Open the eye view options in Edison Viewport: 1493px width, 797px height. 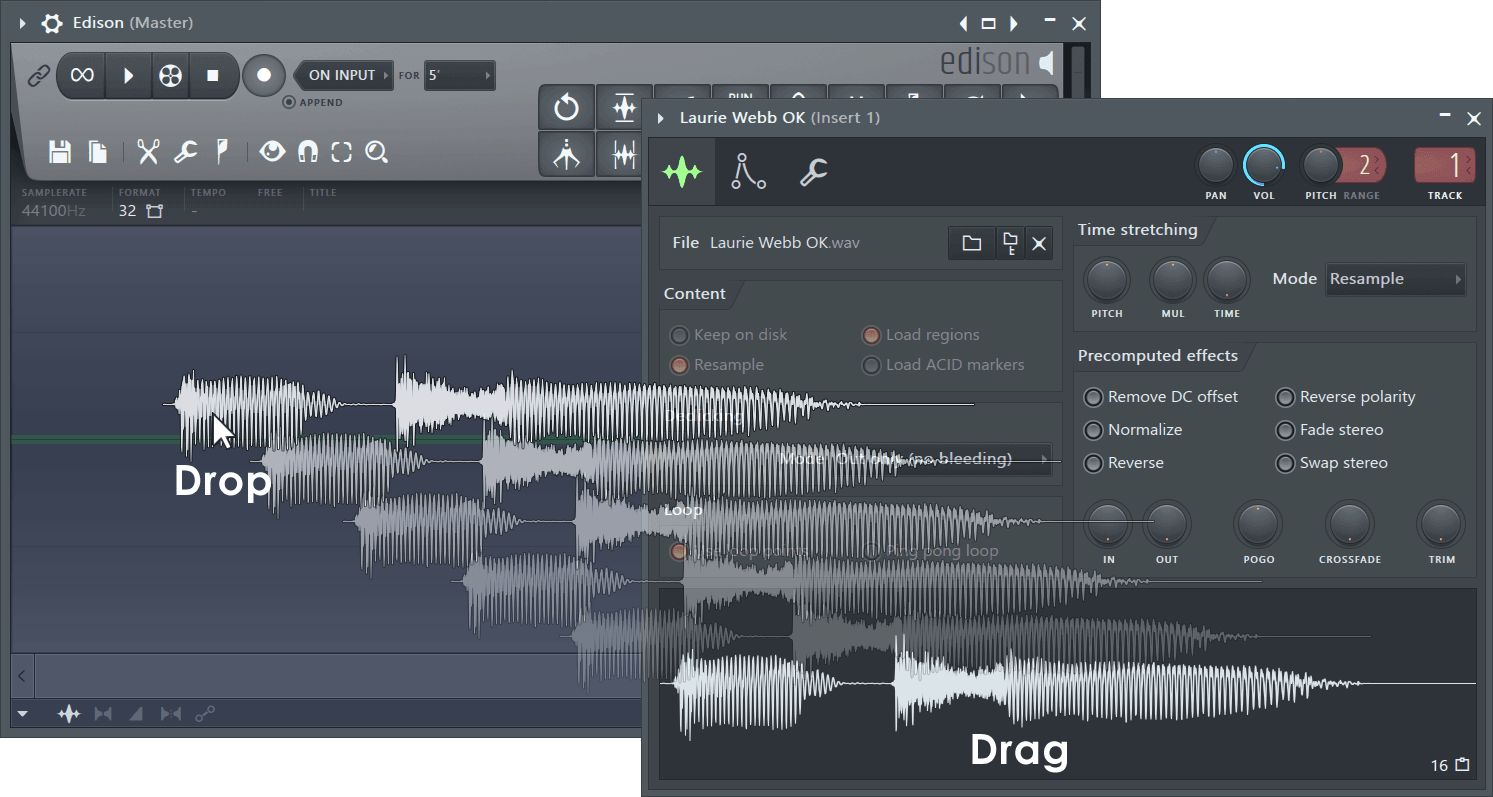272,152
